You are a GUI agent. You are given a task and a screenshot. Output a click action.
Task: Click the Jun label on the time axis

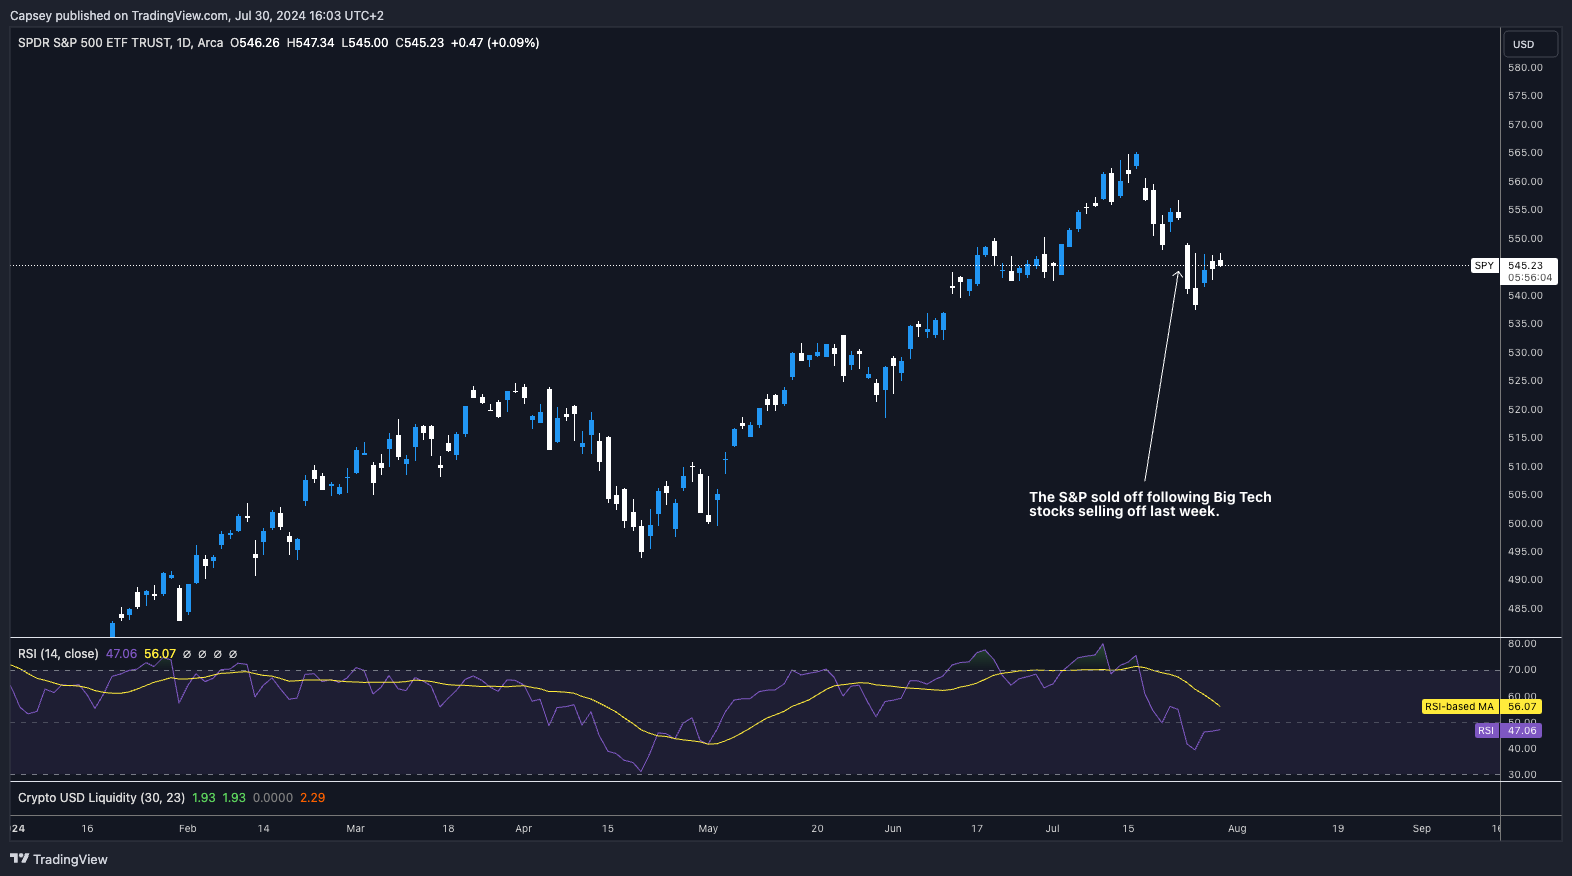(x=893, y=829)
